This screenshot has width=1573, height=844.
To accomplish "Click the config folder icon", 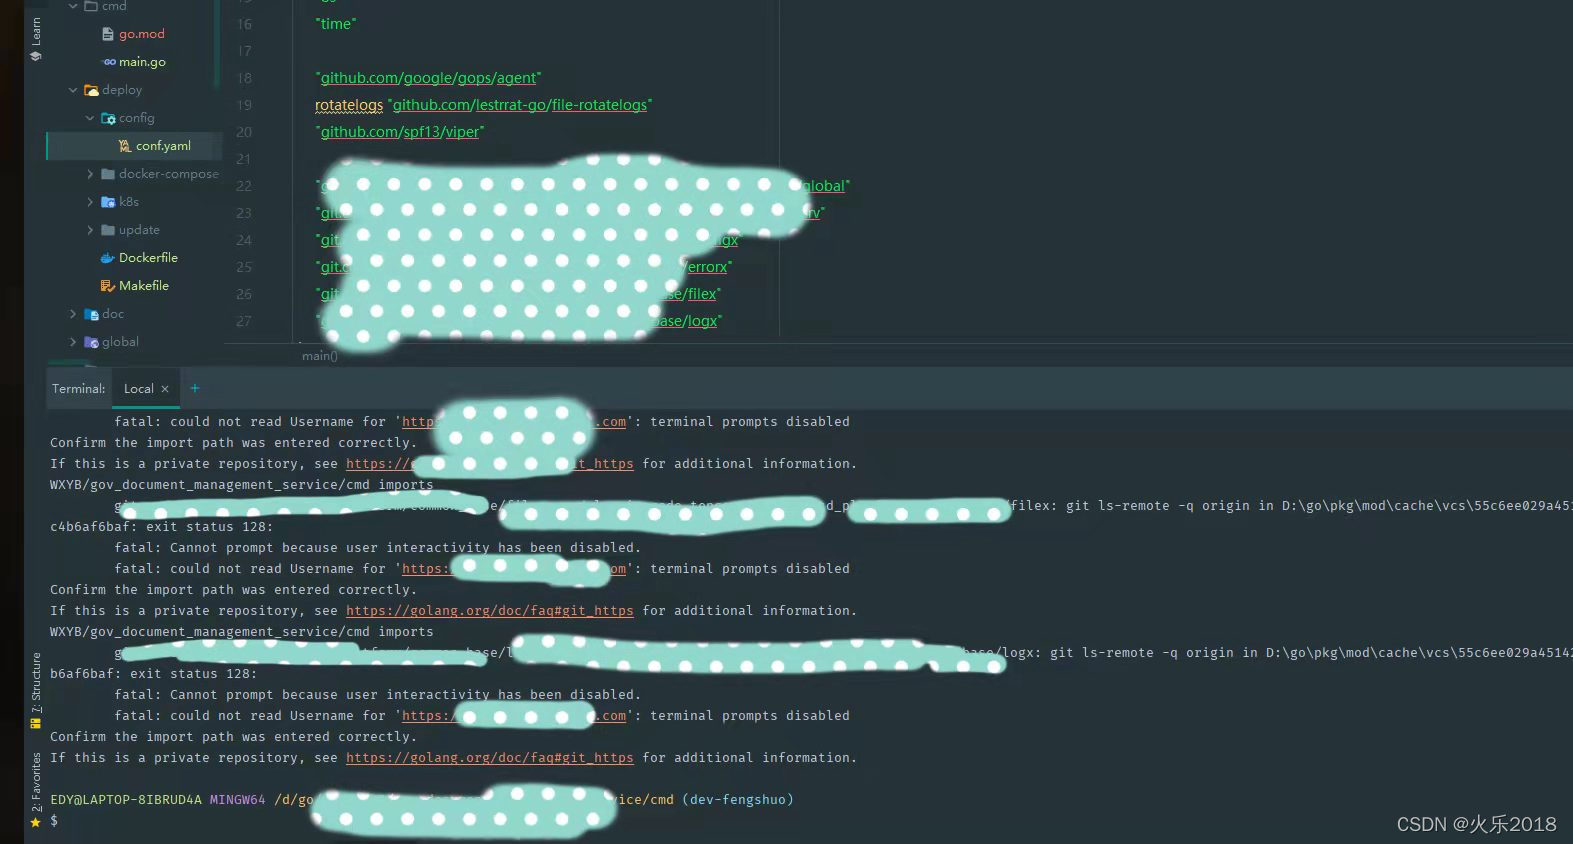I will 108,118.
